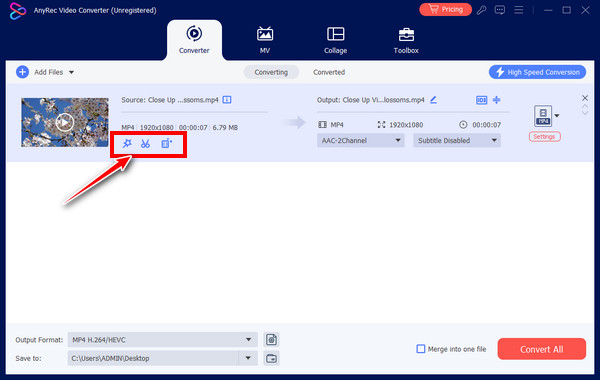Click the AnyRec logo icon
The image size is (600, 380).
18,11
